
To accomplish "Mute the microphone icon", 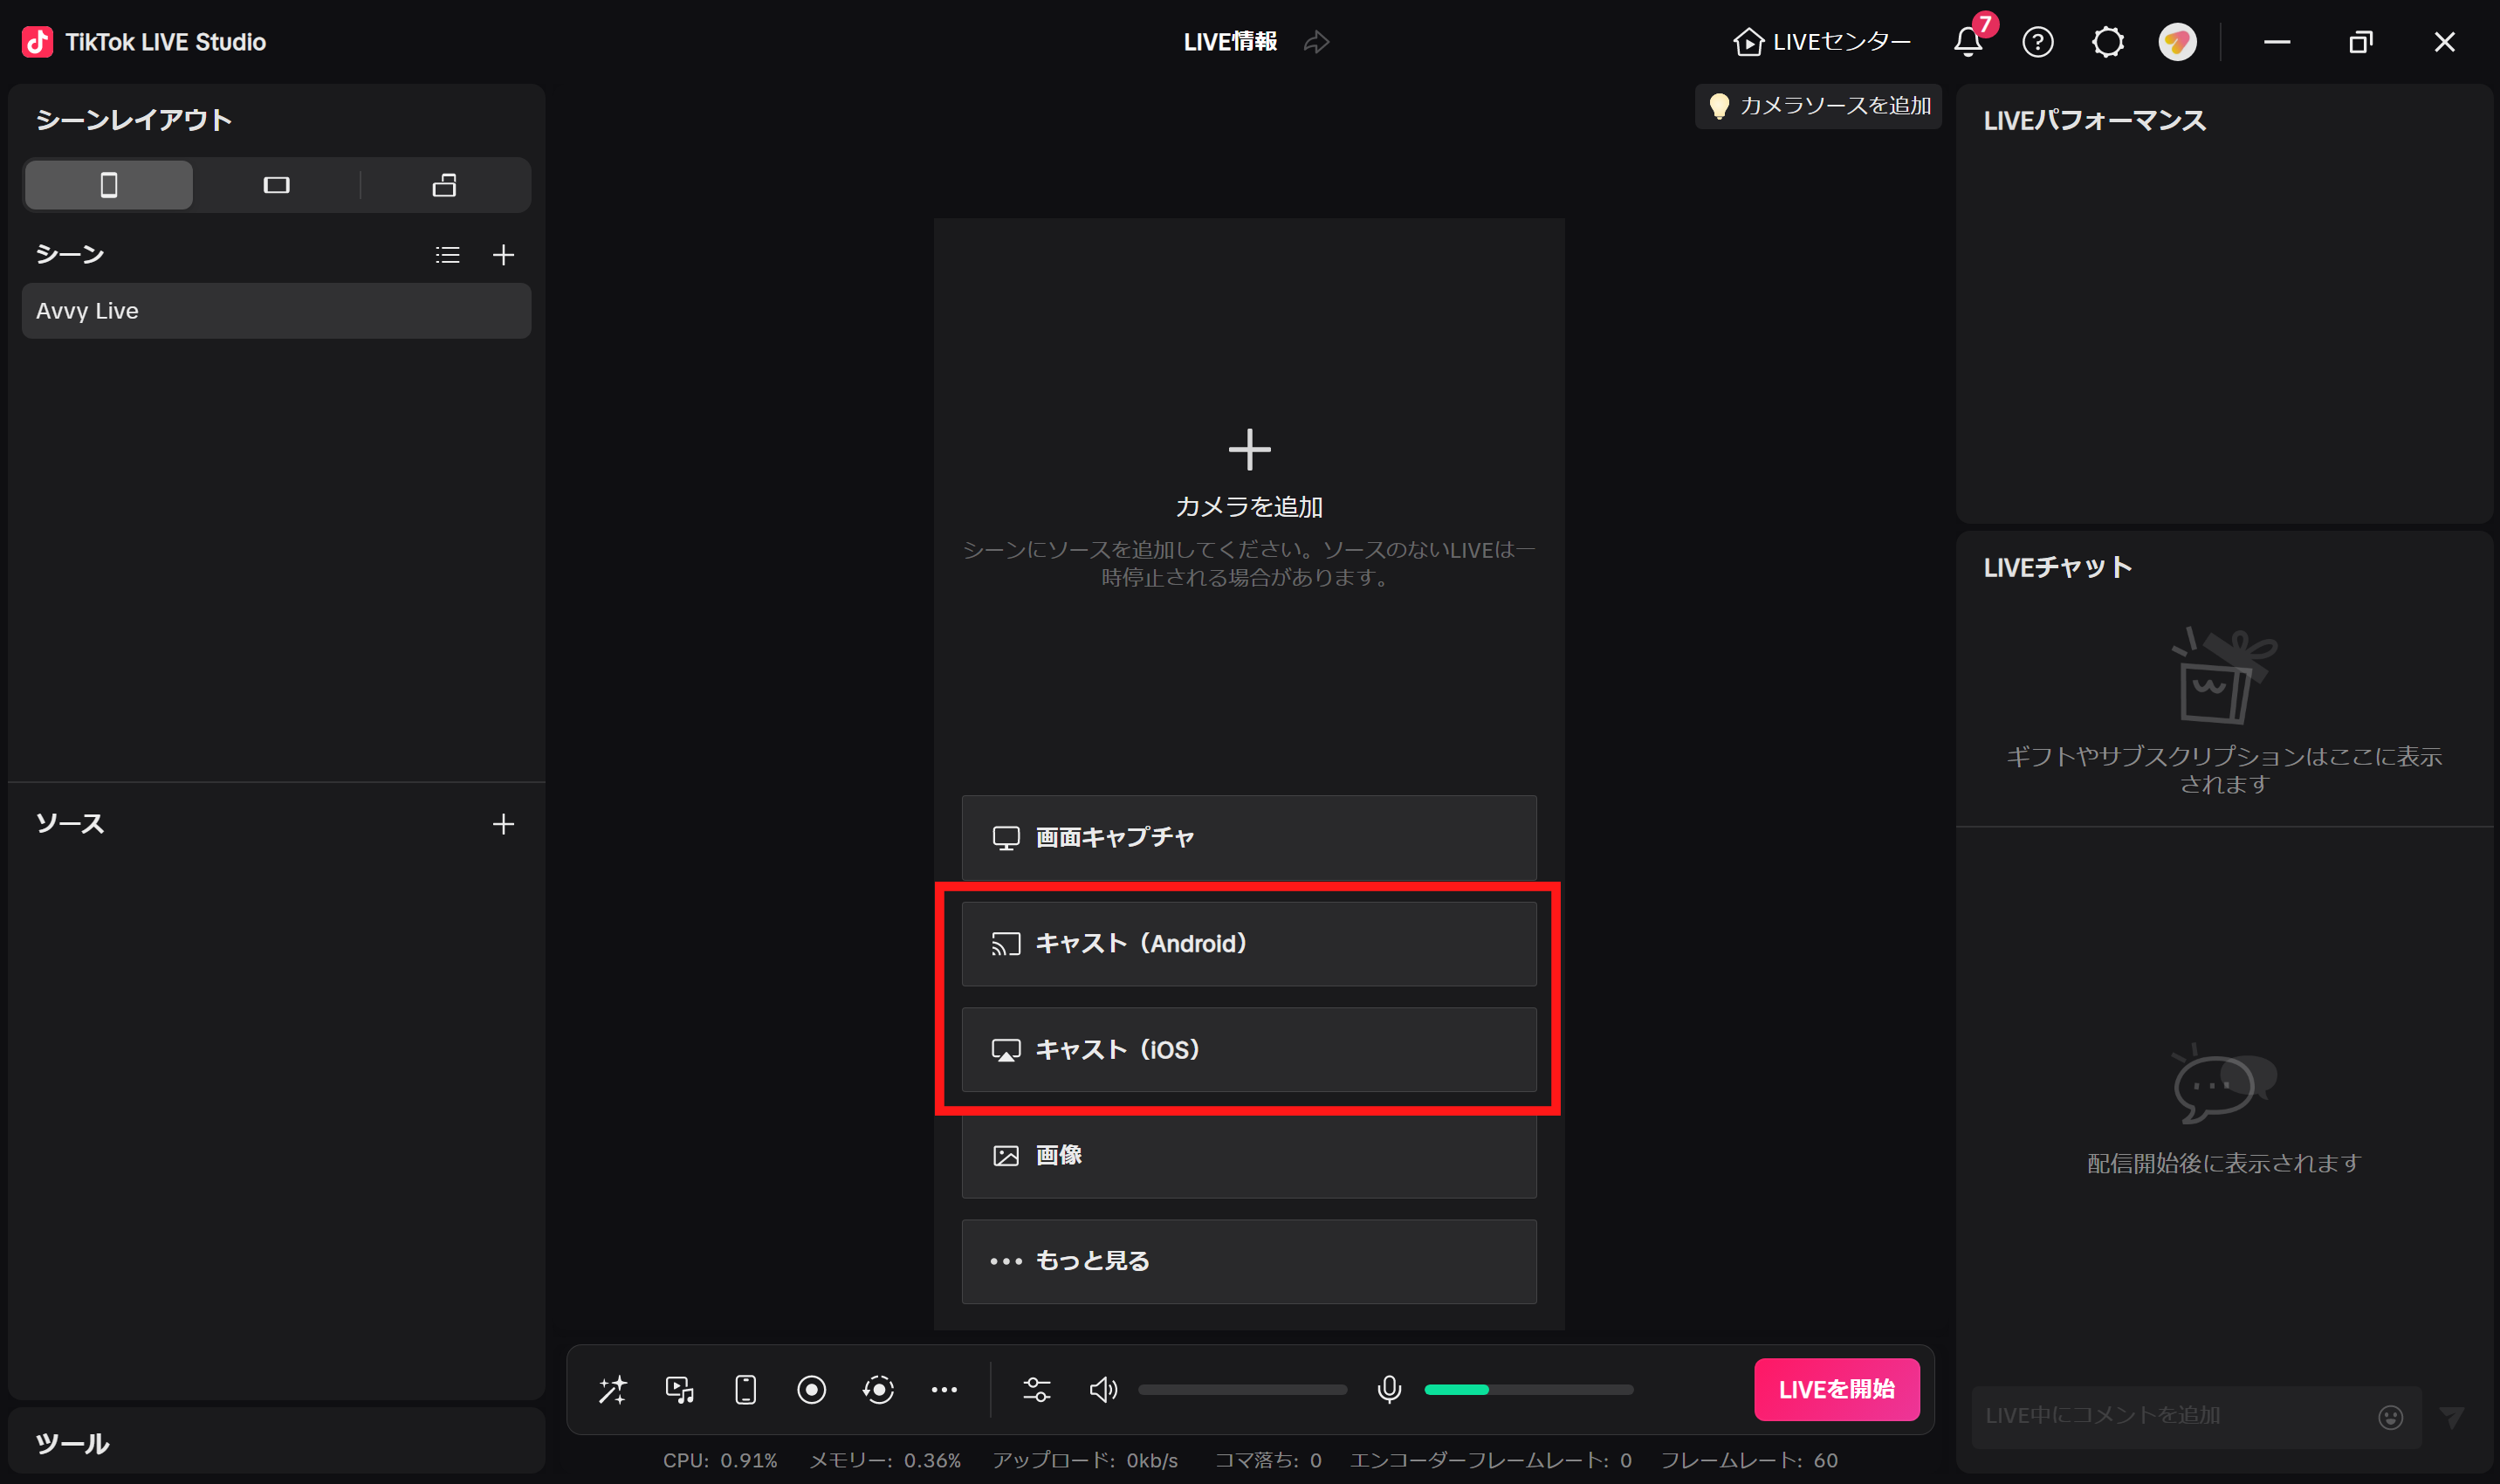I will click(1389, 1390).
